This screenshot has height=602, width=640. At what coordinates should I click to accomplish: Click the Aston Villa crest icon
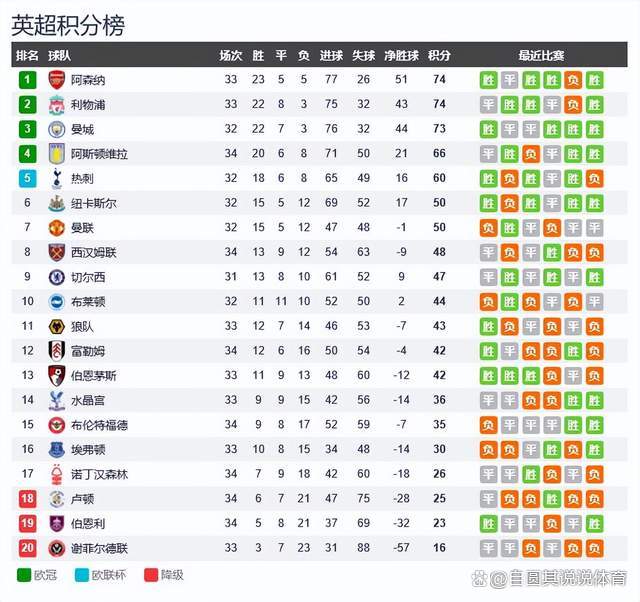pyautogui.click(x=57, y=153)
